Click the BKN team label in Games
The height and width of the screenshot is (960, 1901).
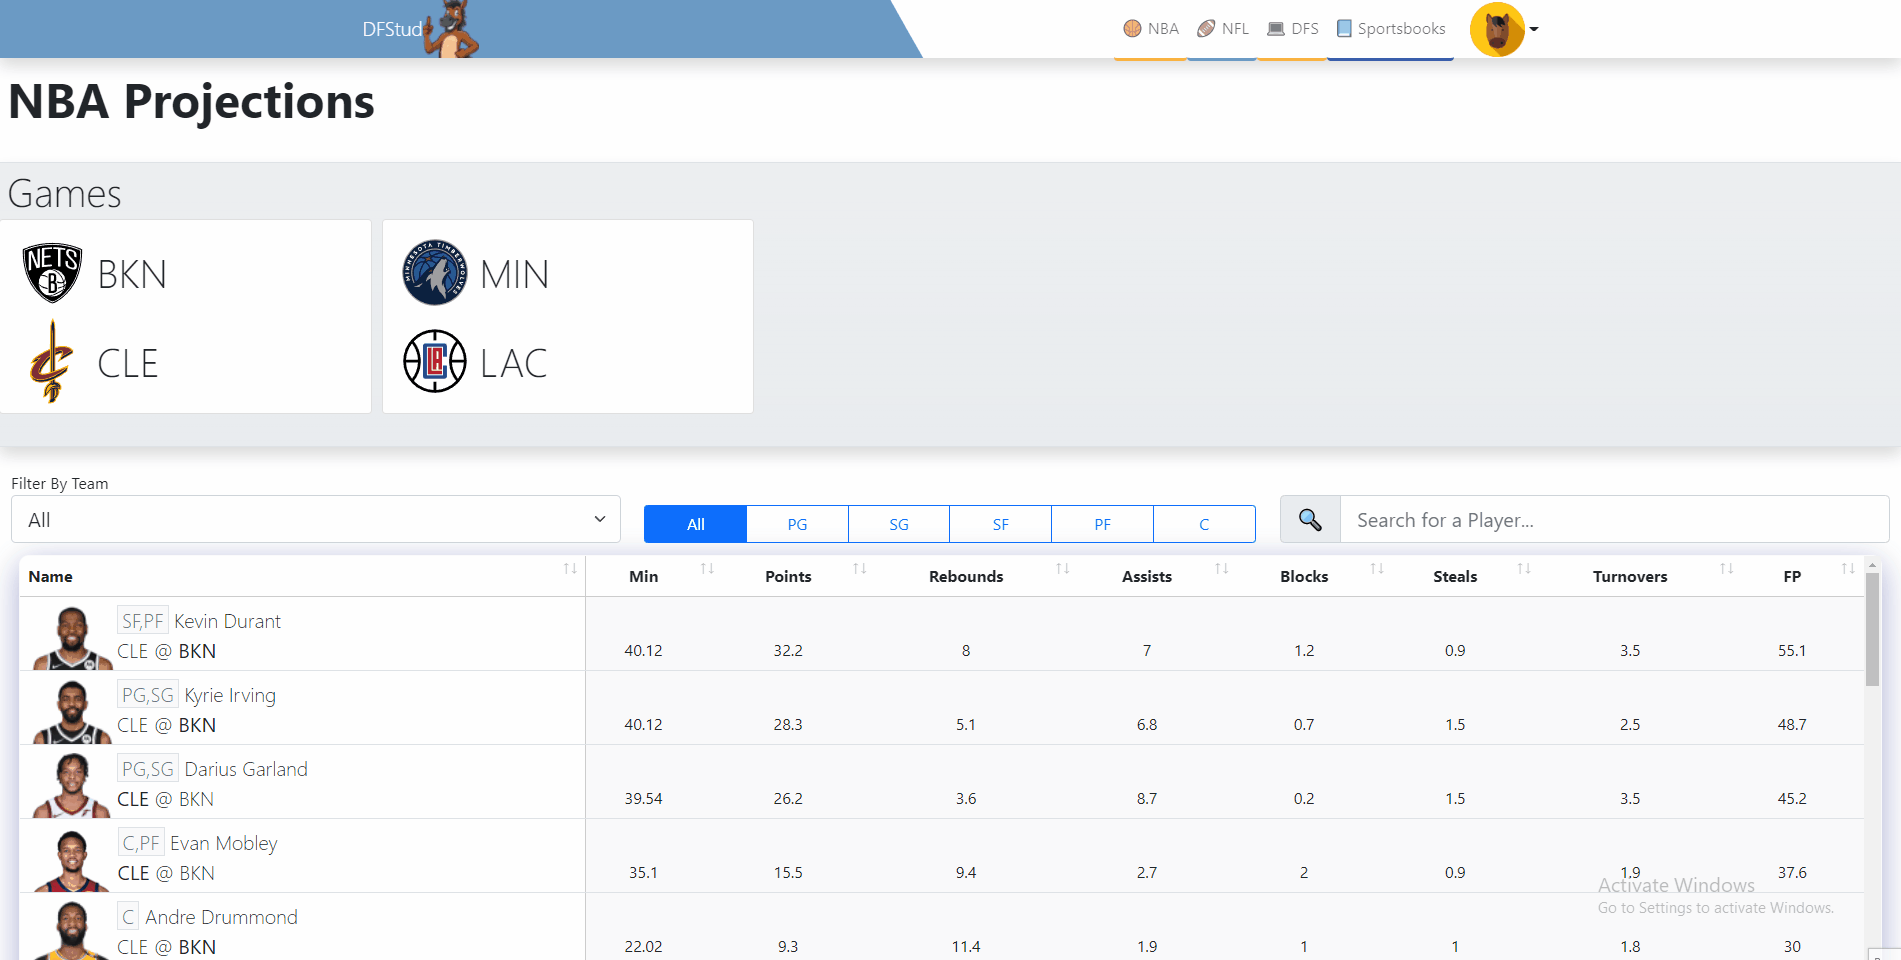(132, 274)
